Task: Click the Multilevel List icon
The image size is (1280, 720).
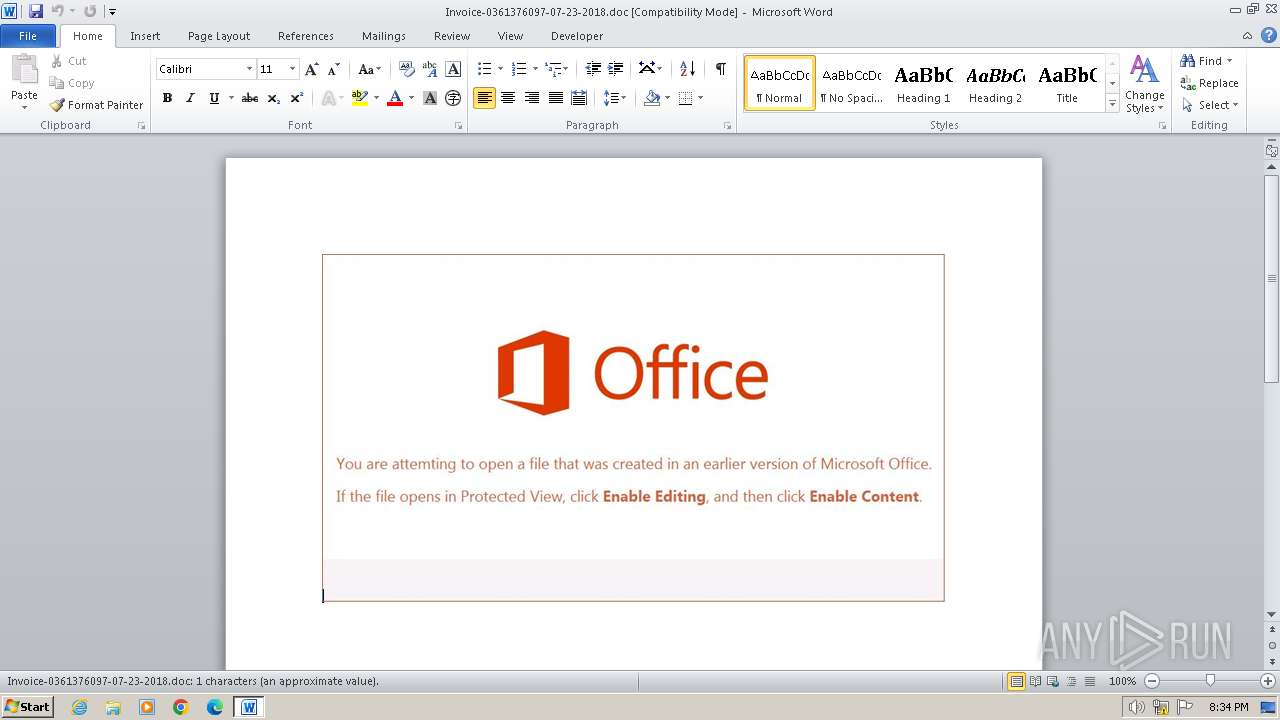Action: point(553,69)
